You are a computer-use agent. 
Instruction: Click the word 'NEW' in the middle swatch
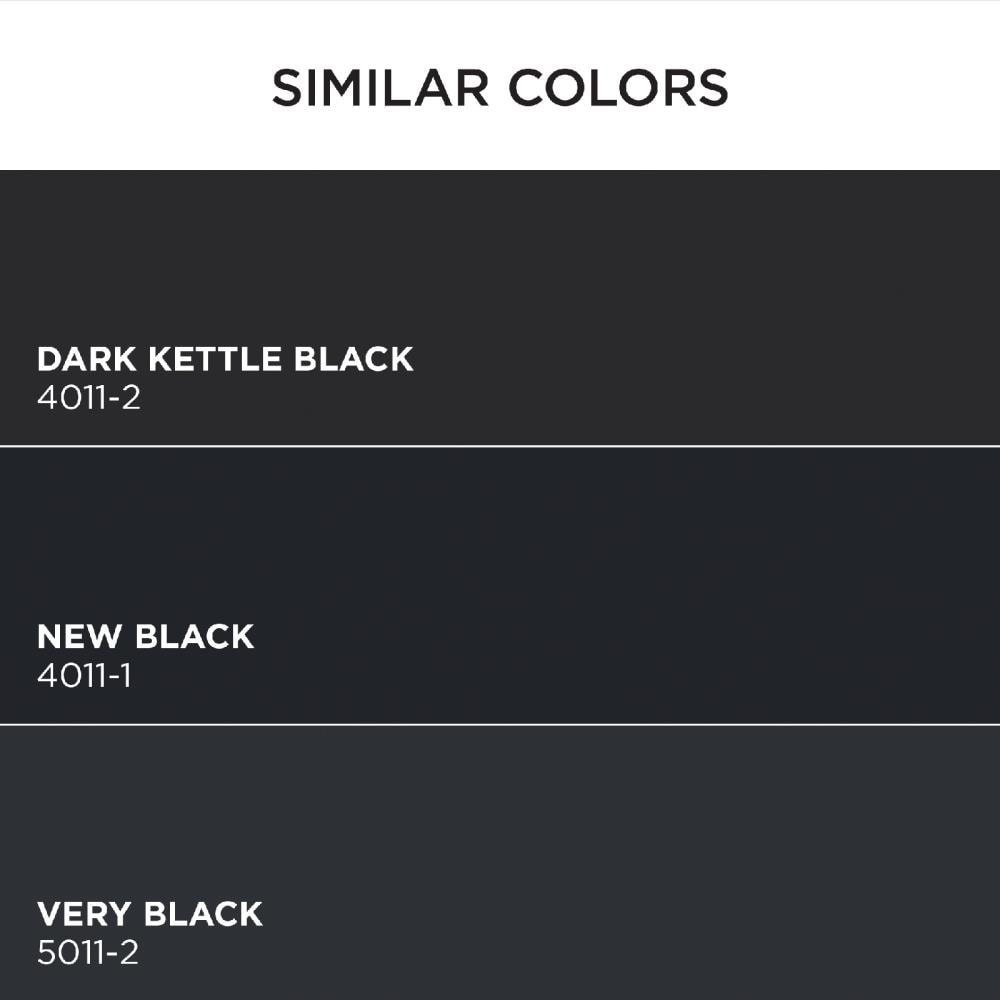tap(79, 636)
